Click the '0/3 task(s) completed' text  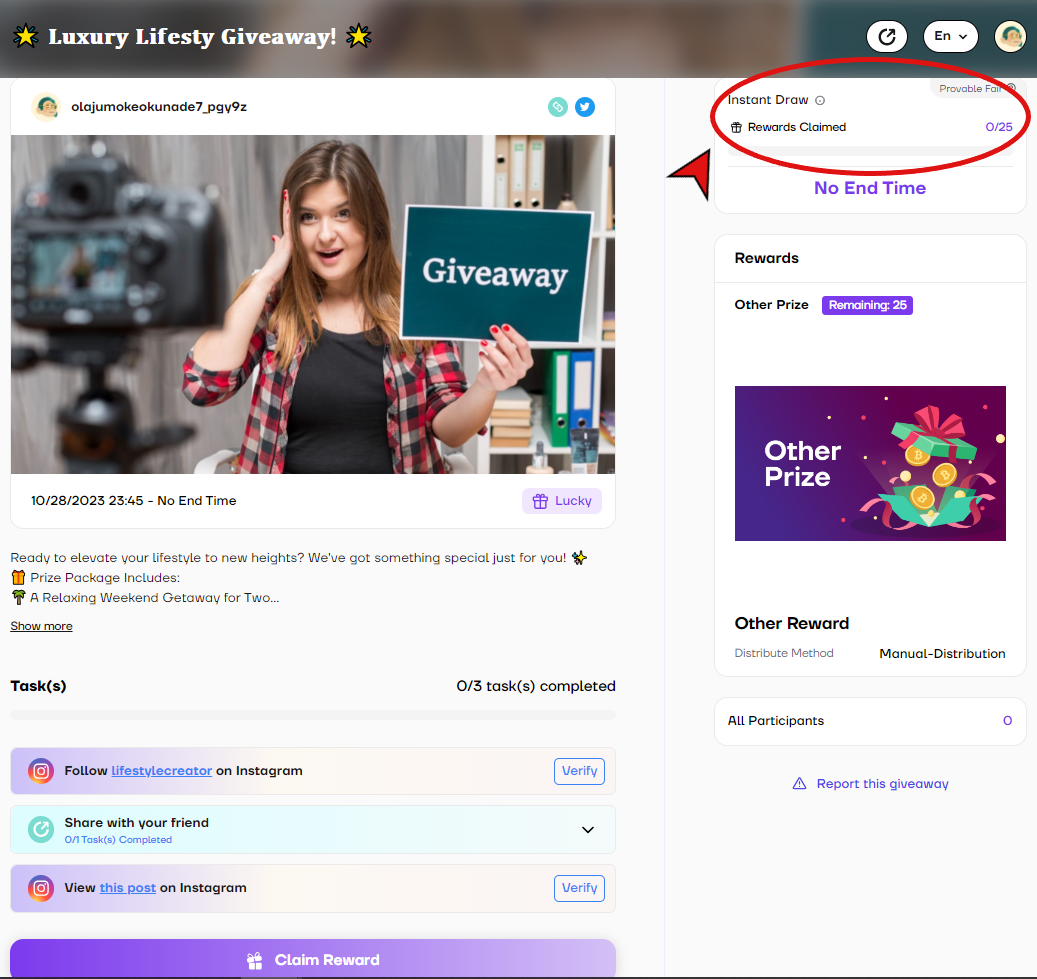pos(536,686)
